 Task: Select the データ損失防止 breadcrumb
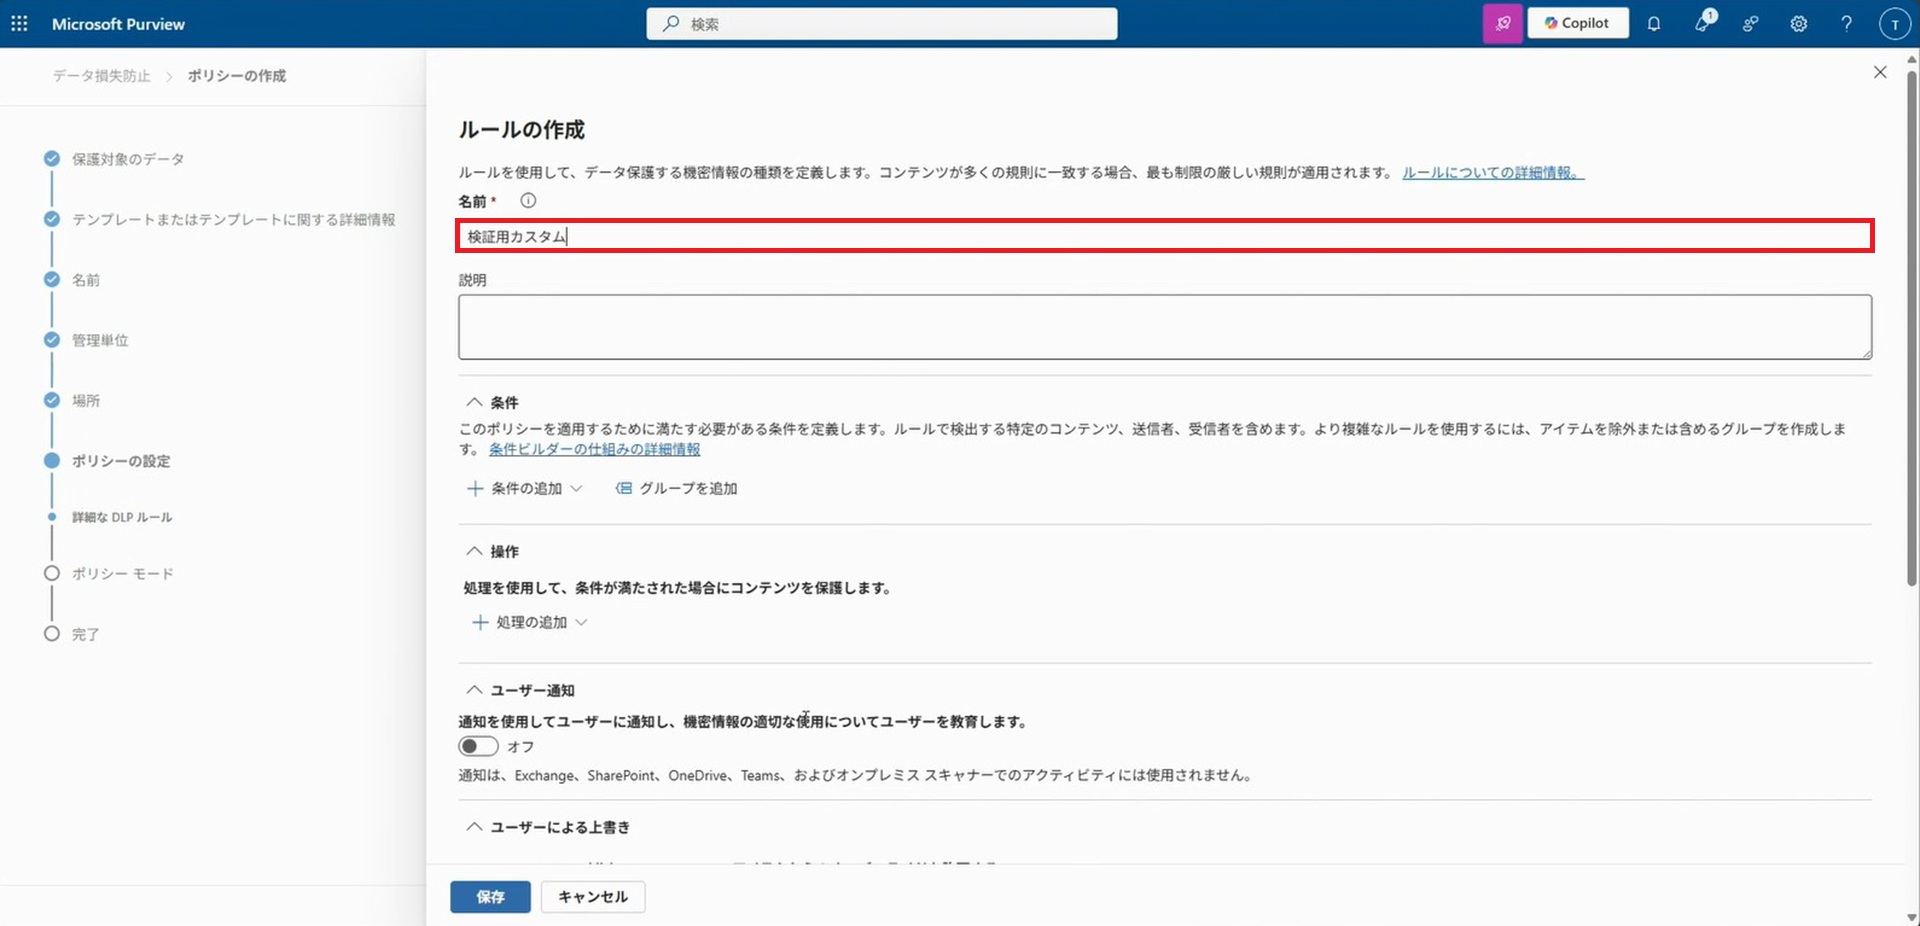pos(101,76)
